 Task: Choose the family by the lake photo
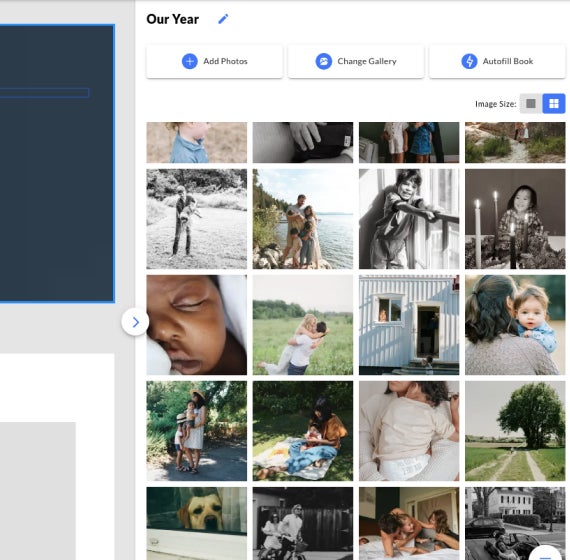pos(303,219)
